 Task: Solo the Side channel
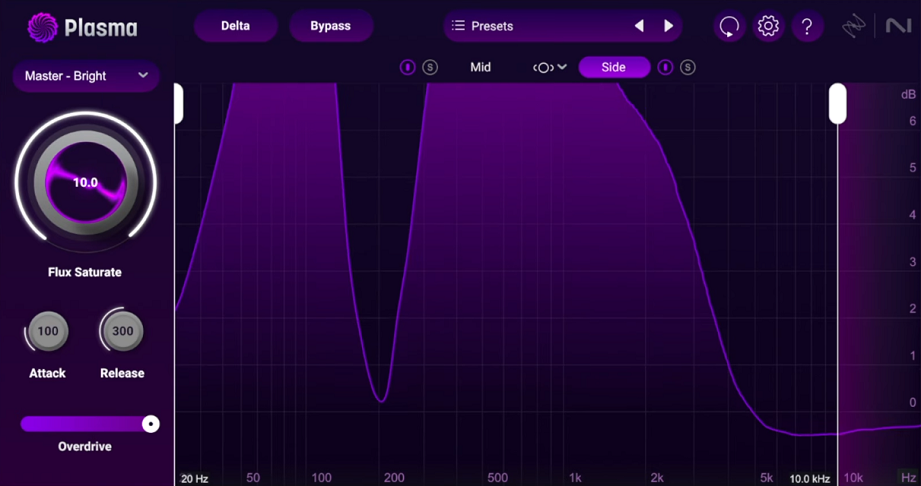pos(688,68)
